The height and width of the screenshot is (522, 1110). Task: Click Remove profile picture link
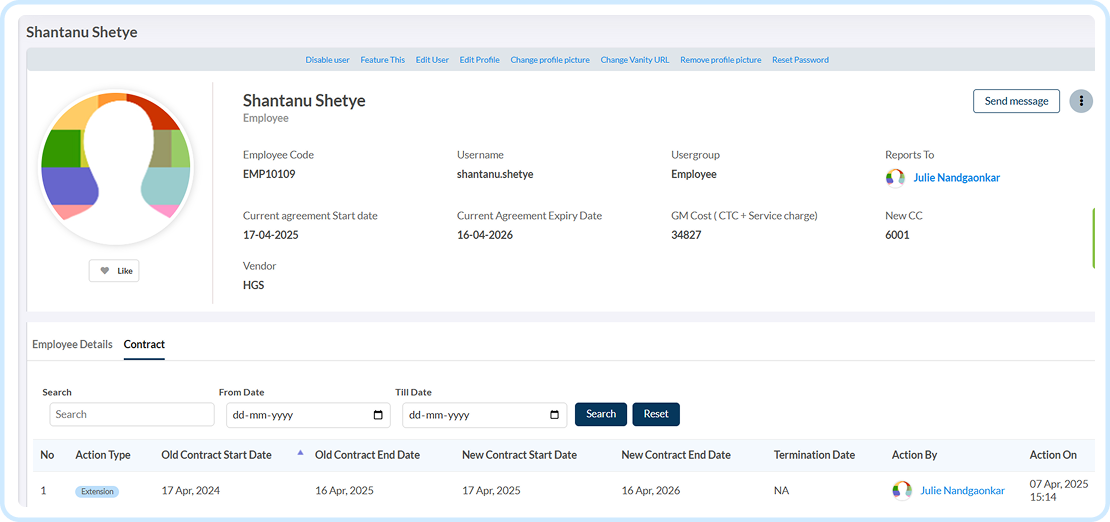pos(721,60)
